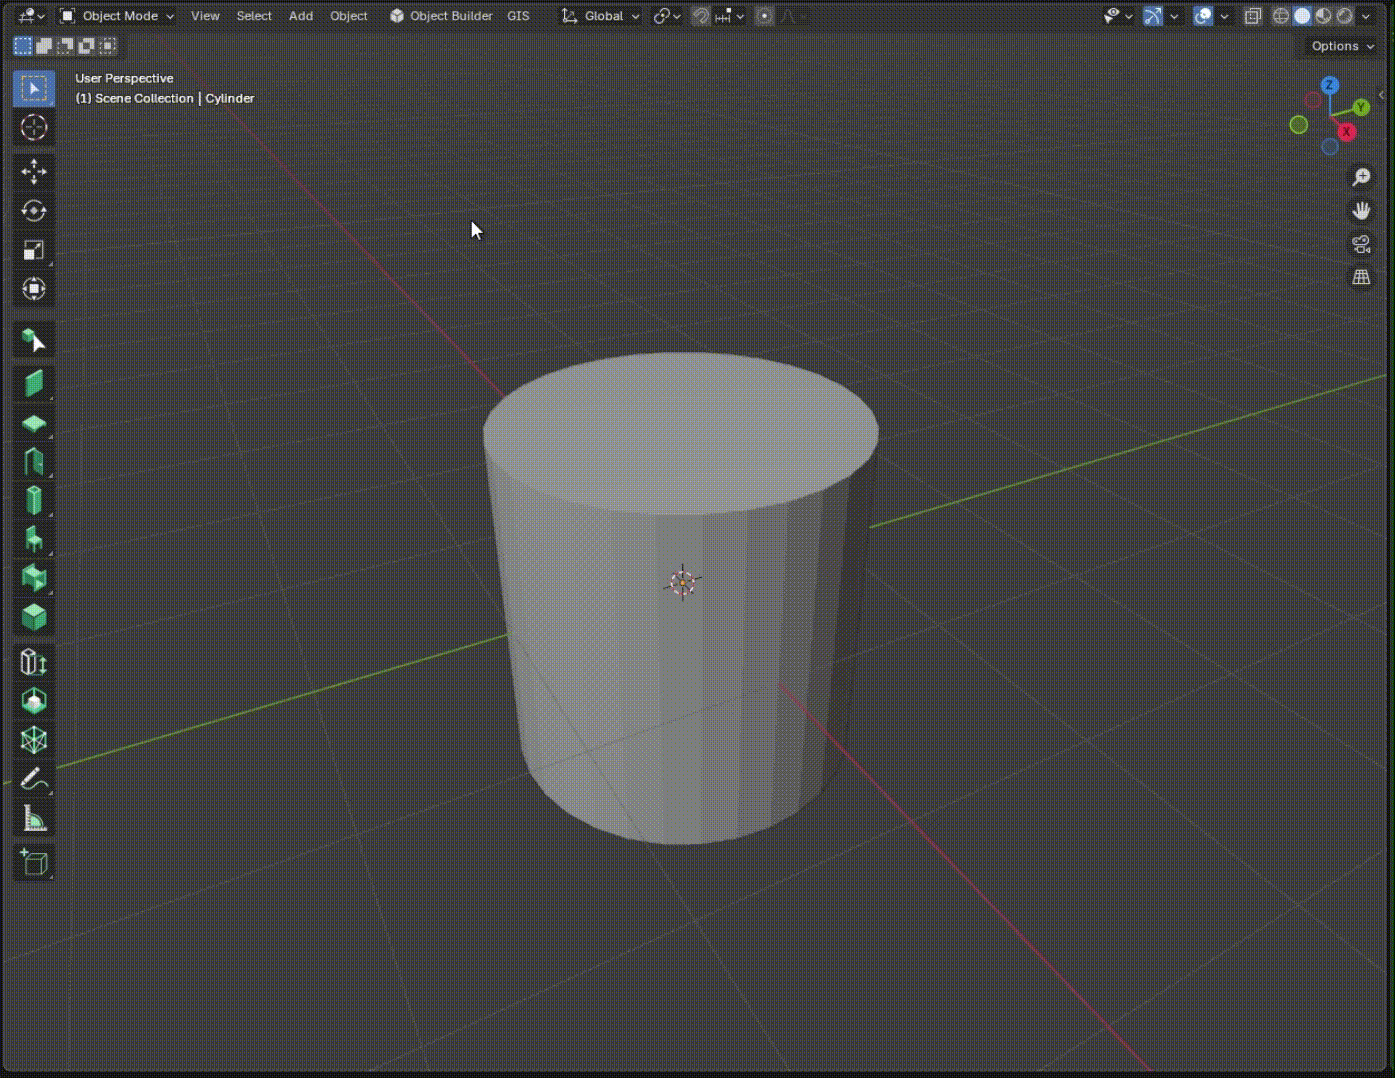Toggle X-ray display mode
This screenshot has height=1078, width=1395.
1253,16
